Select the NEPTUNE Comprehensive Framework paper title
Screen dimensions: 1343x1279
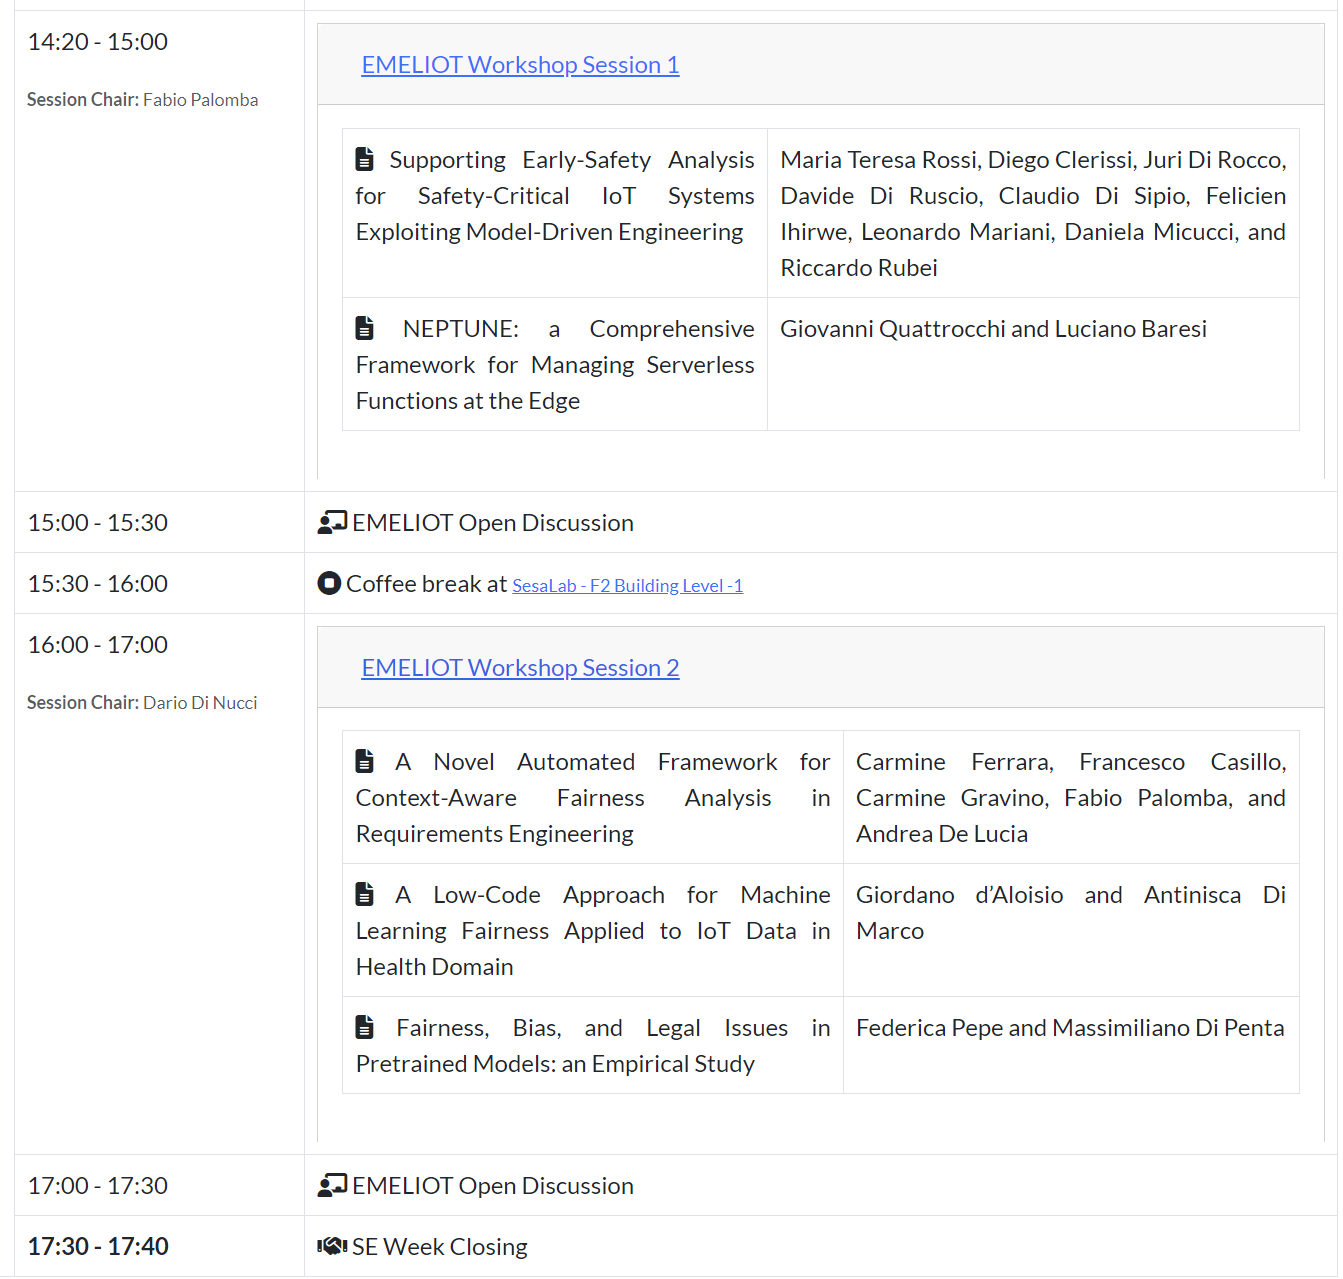[x=555, y=365]
